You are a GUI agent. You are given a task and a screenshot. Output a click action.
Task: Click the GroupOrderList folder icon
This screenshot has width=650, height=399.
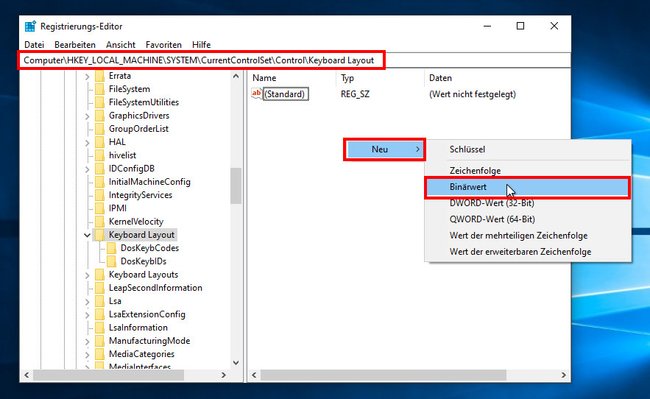(x=99, y=129)
